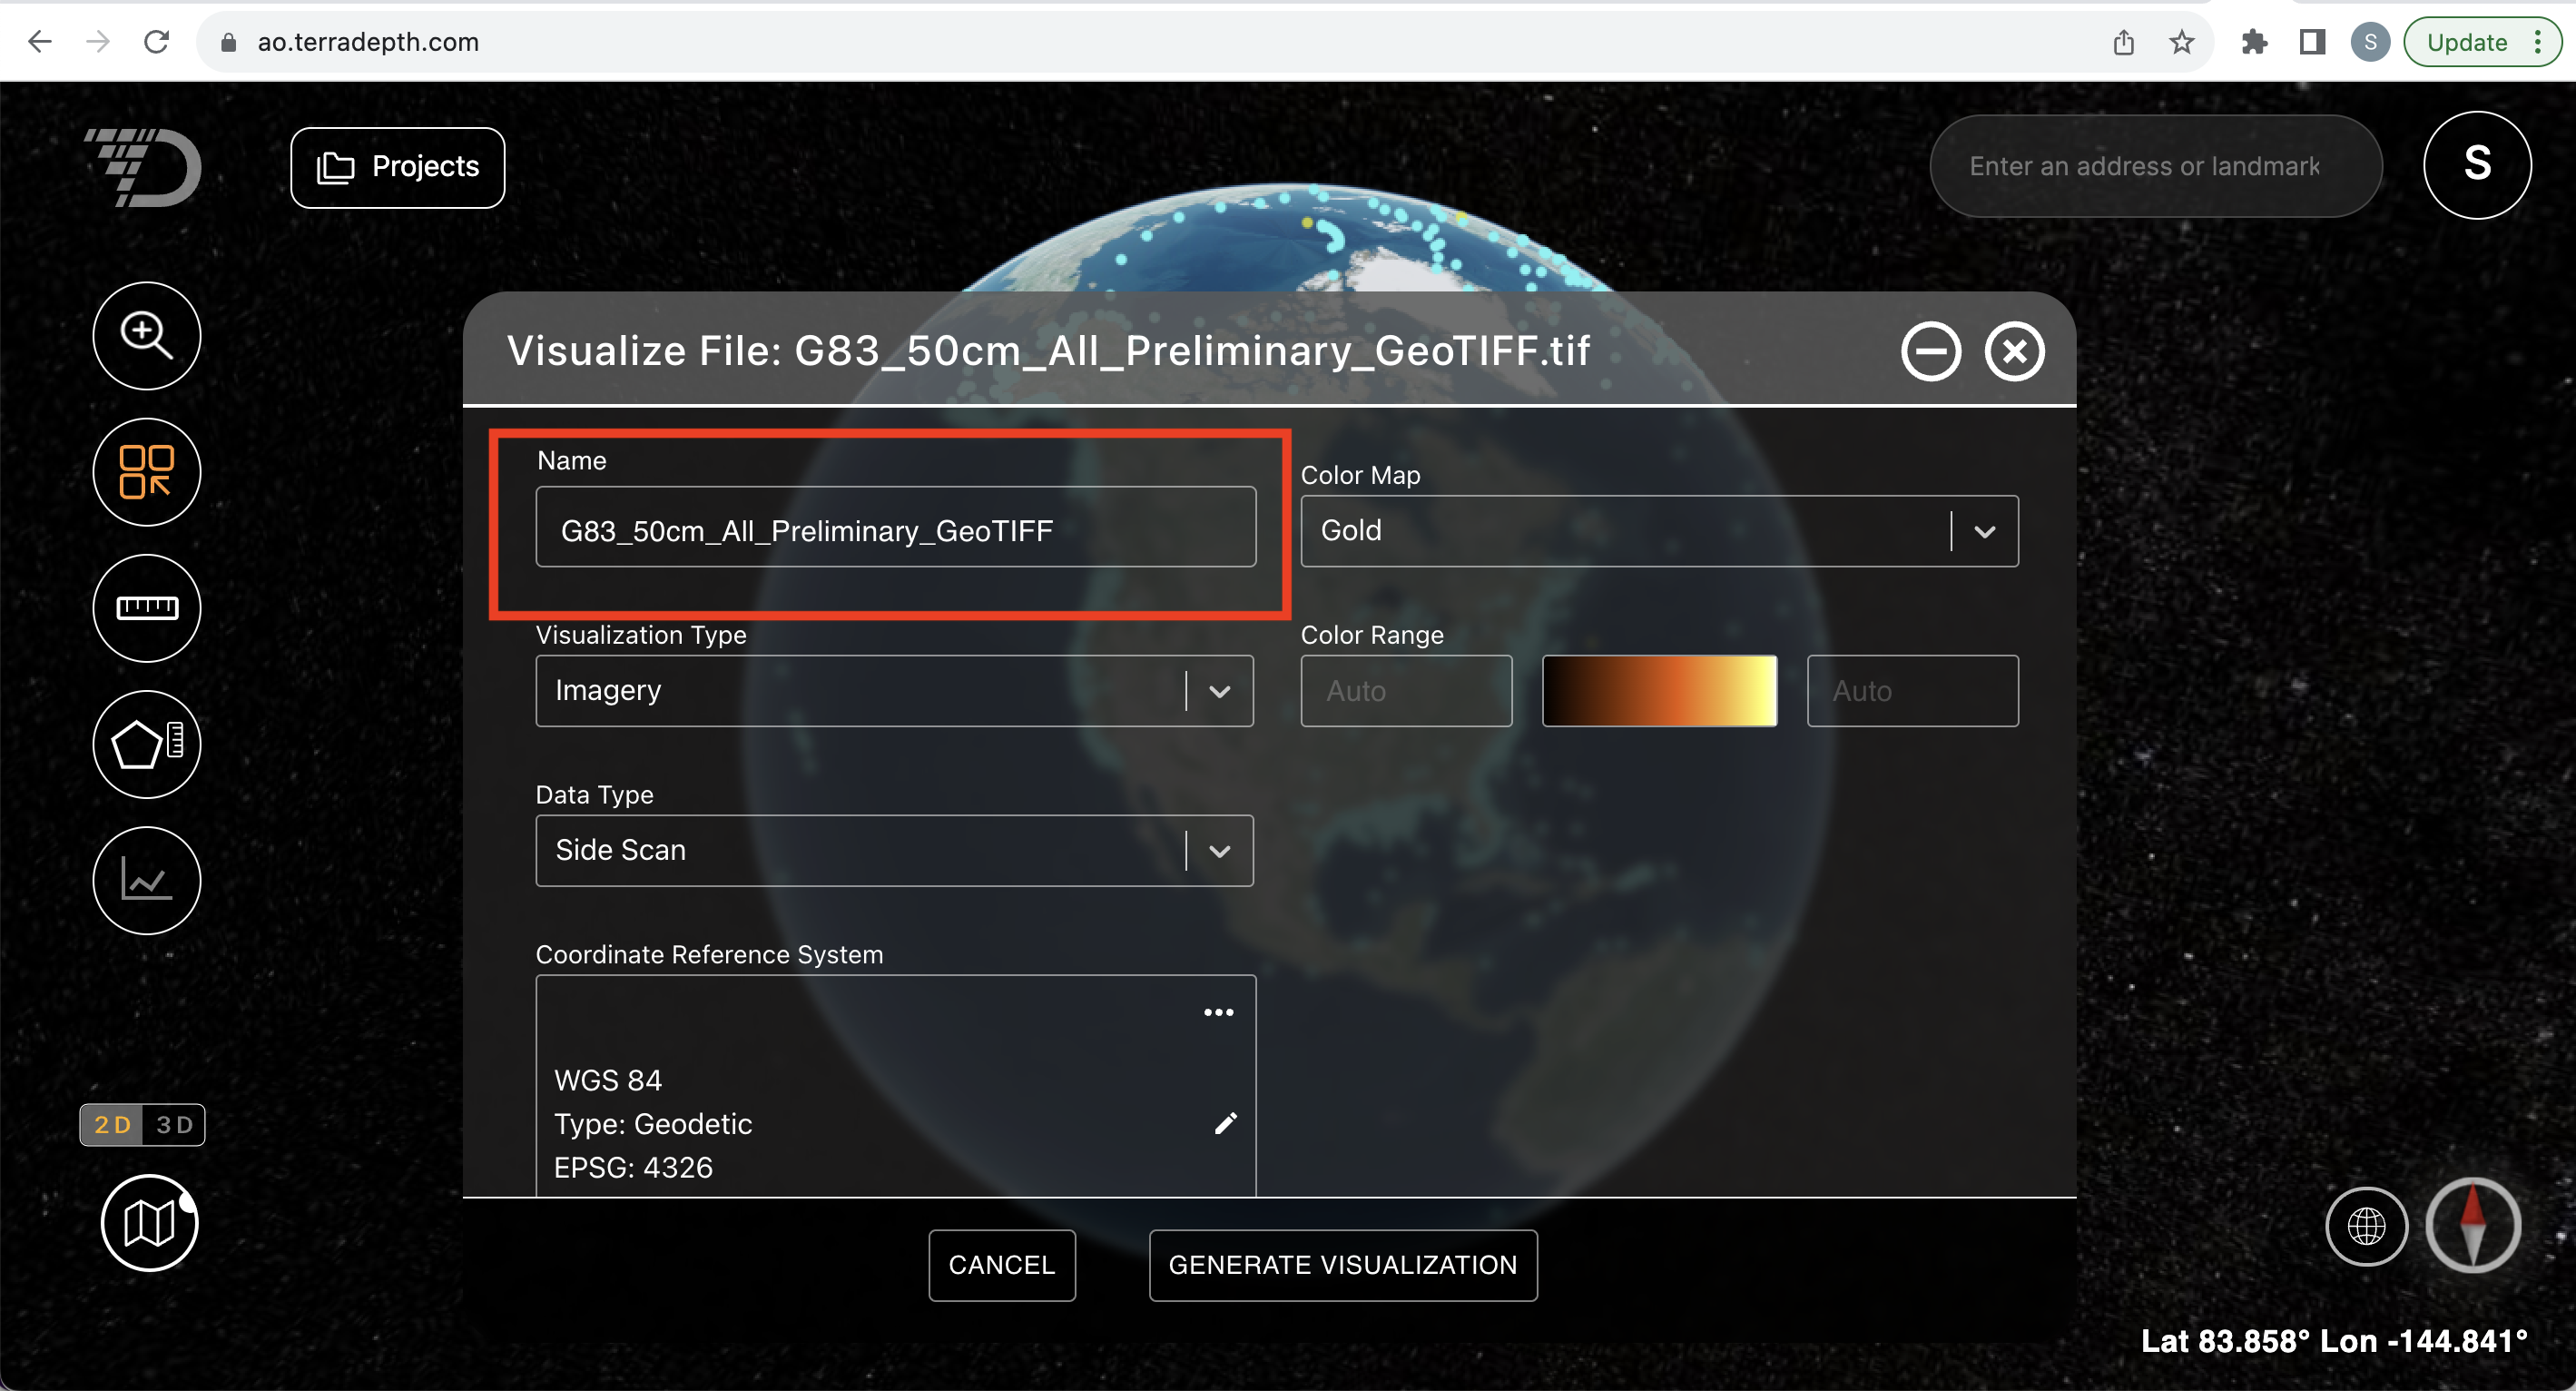The image size is (2576, 1391).
Task: Open the Chrome profile avatar
Action: point(2370,42)
